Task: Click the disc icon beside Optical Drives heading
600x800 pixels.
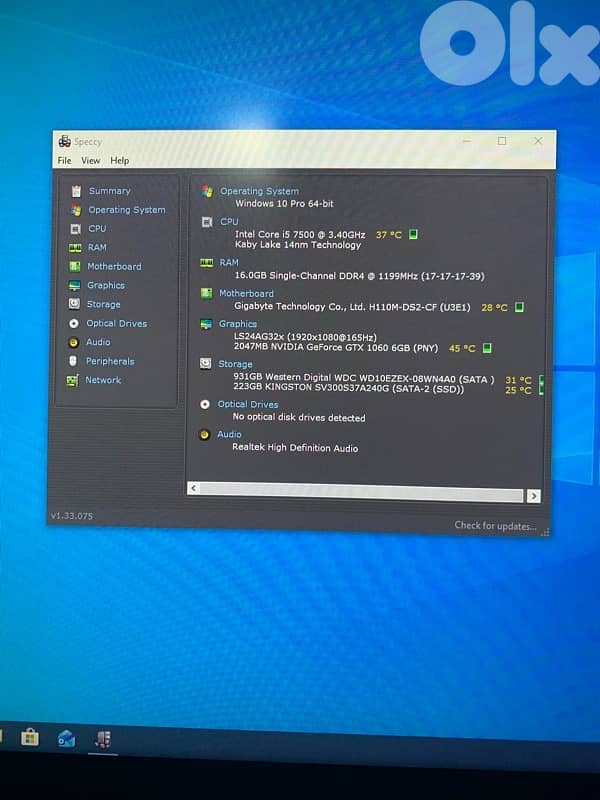Action: (x=205, y=405)
